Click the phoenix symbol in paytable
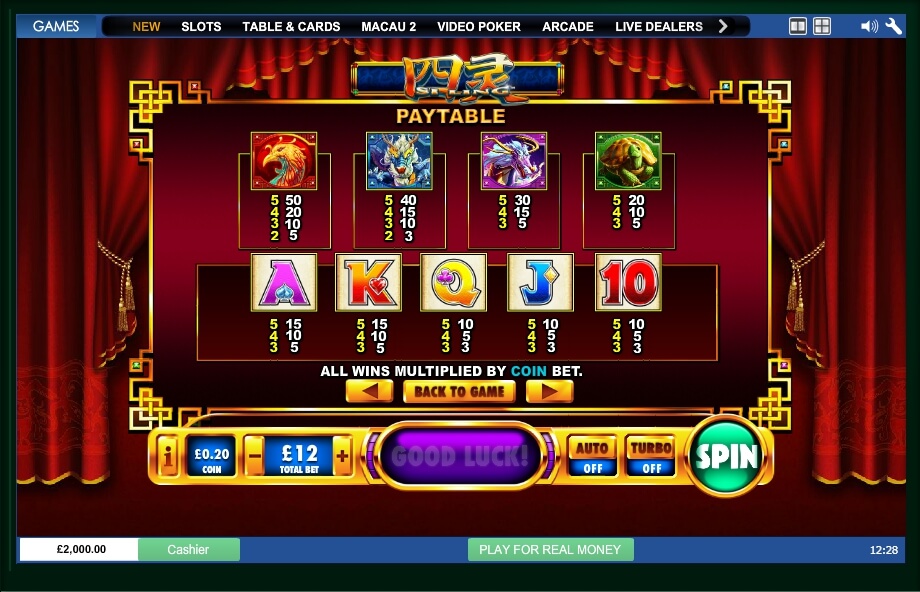 coord(284,161)
